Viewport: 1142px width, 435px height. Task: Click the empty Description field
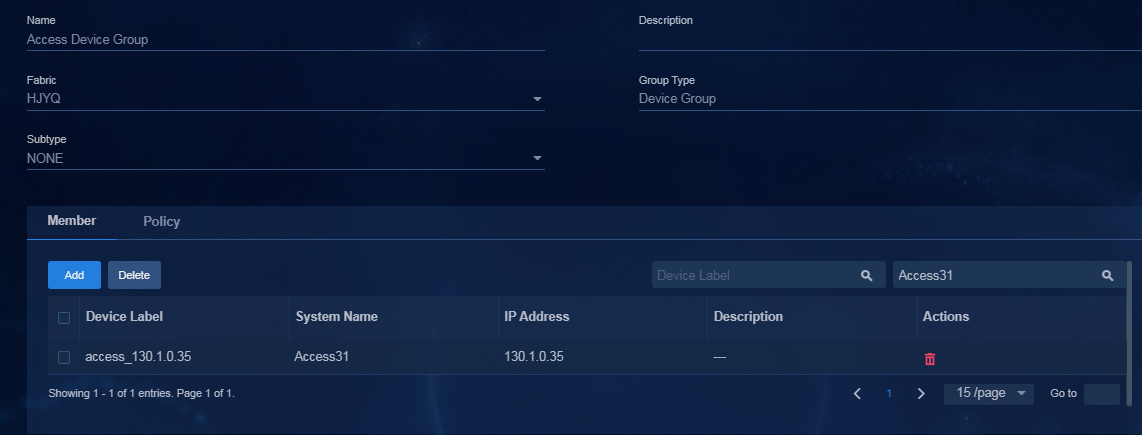[x=890, y=40]
